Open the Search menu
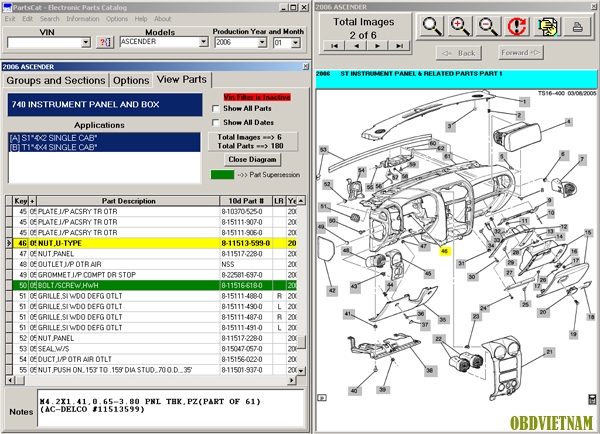Viewport: 600px width, 434px height. (50, 19)
